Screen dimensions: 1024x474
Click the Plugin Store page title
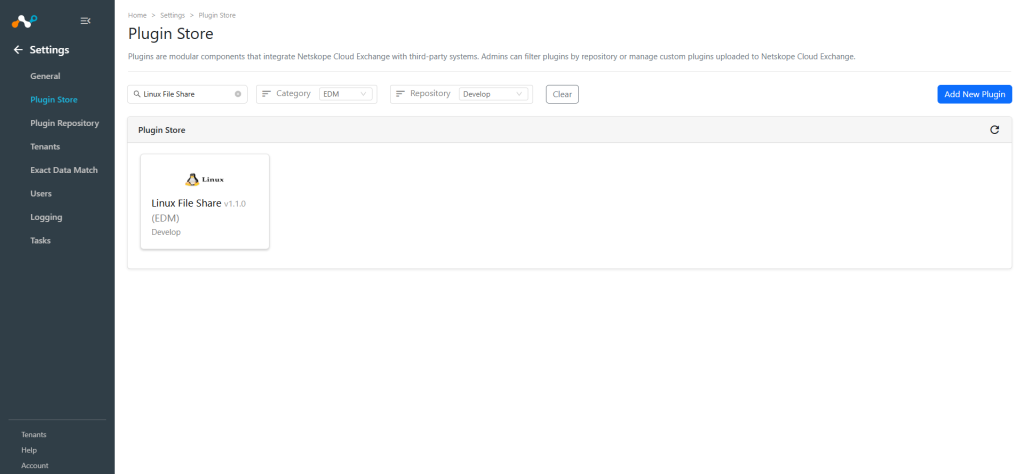(x=170, y=33)
